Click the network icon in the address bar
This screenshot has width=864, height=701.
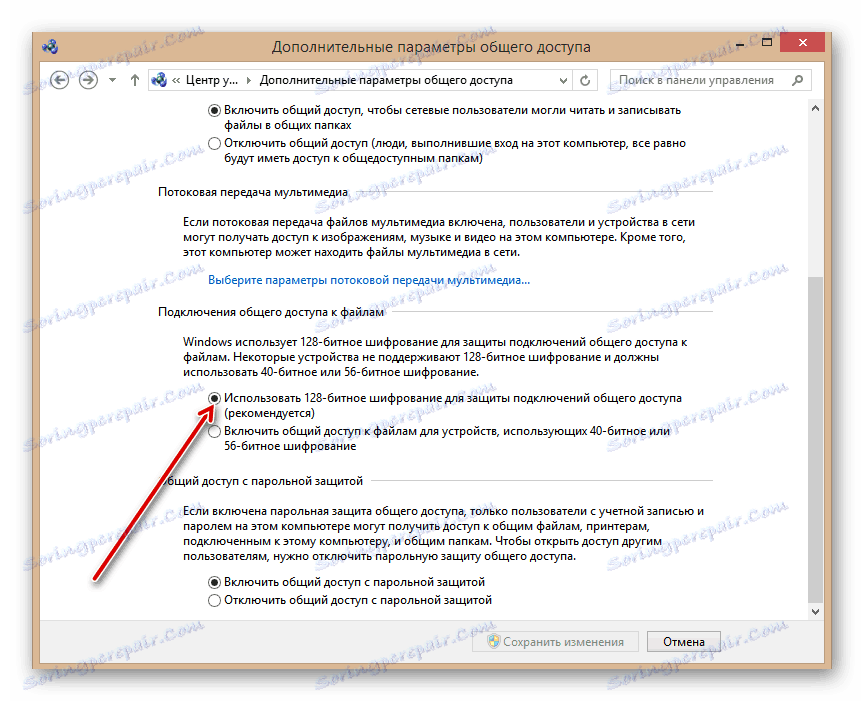(160, 79)
